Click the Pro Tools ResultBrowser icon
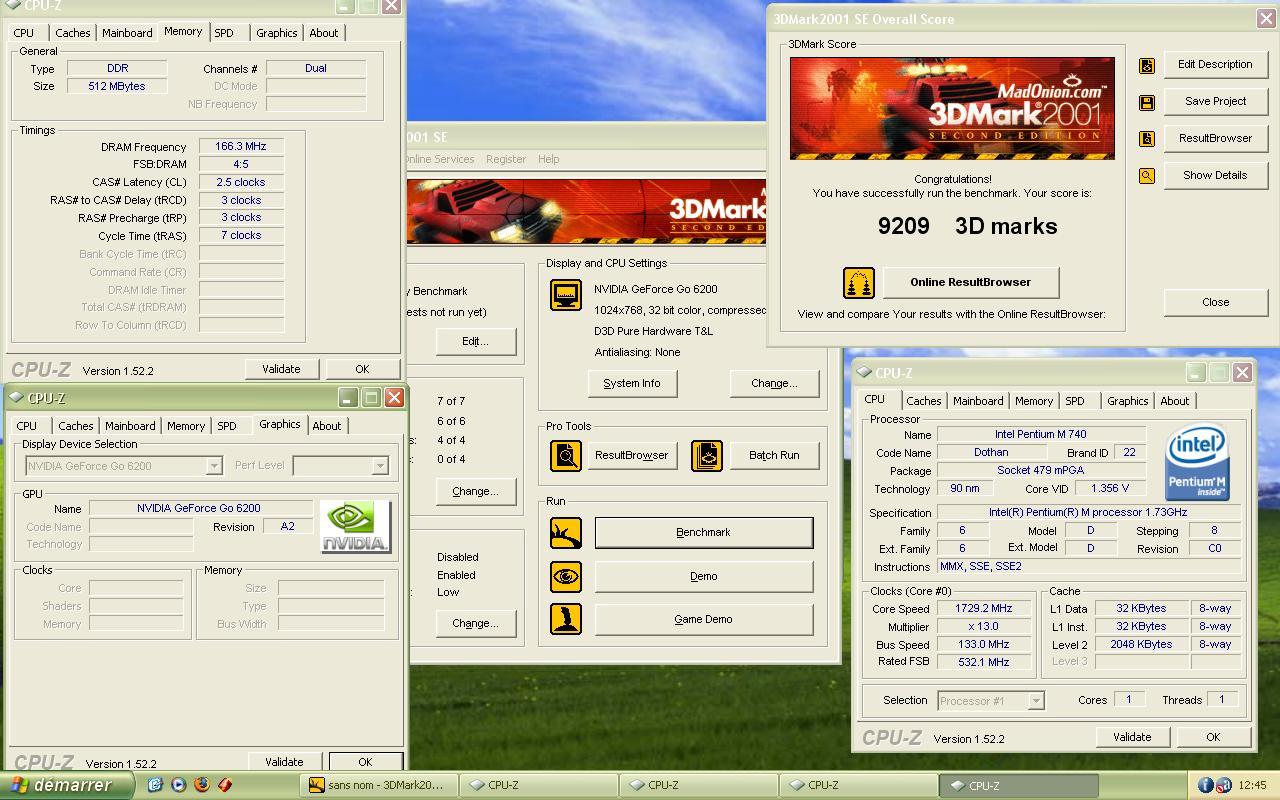 pyautogui.click(x=566, y=456)
